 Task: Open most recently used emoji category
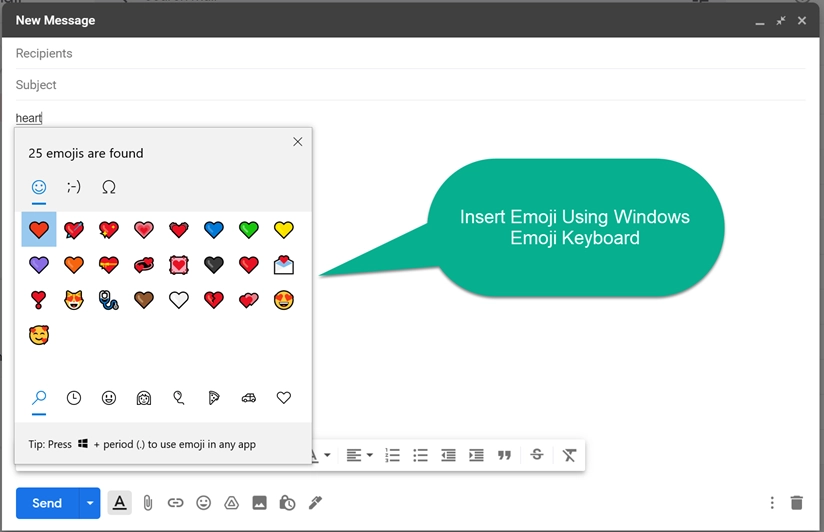(74, 398)
